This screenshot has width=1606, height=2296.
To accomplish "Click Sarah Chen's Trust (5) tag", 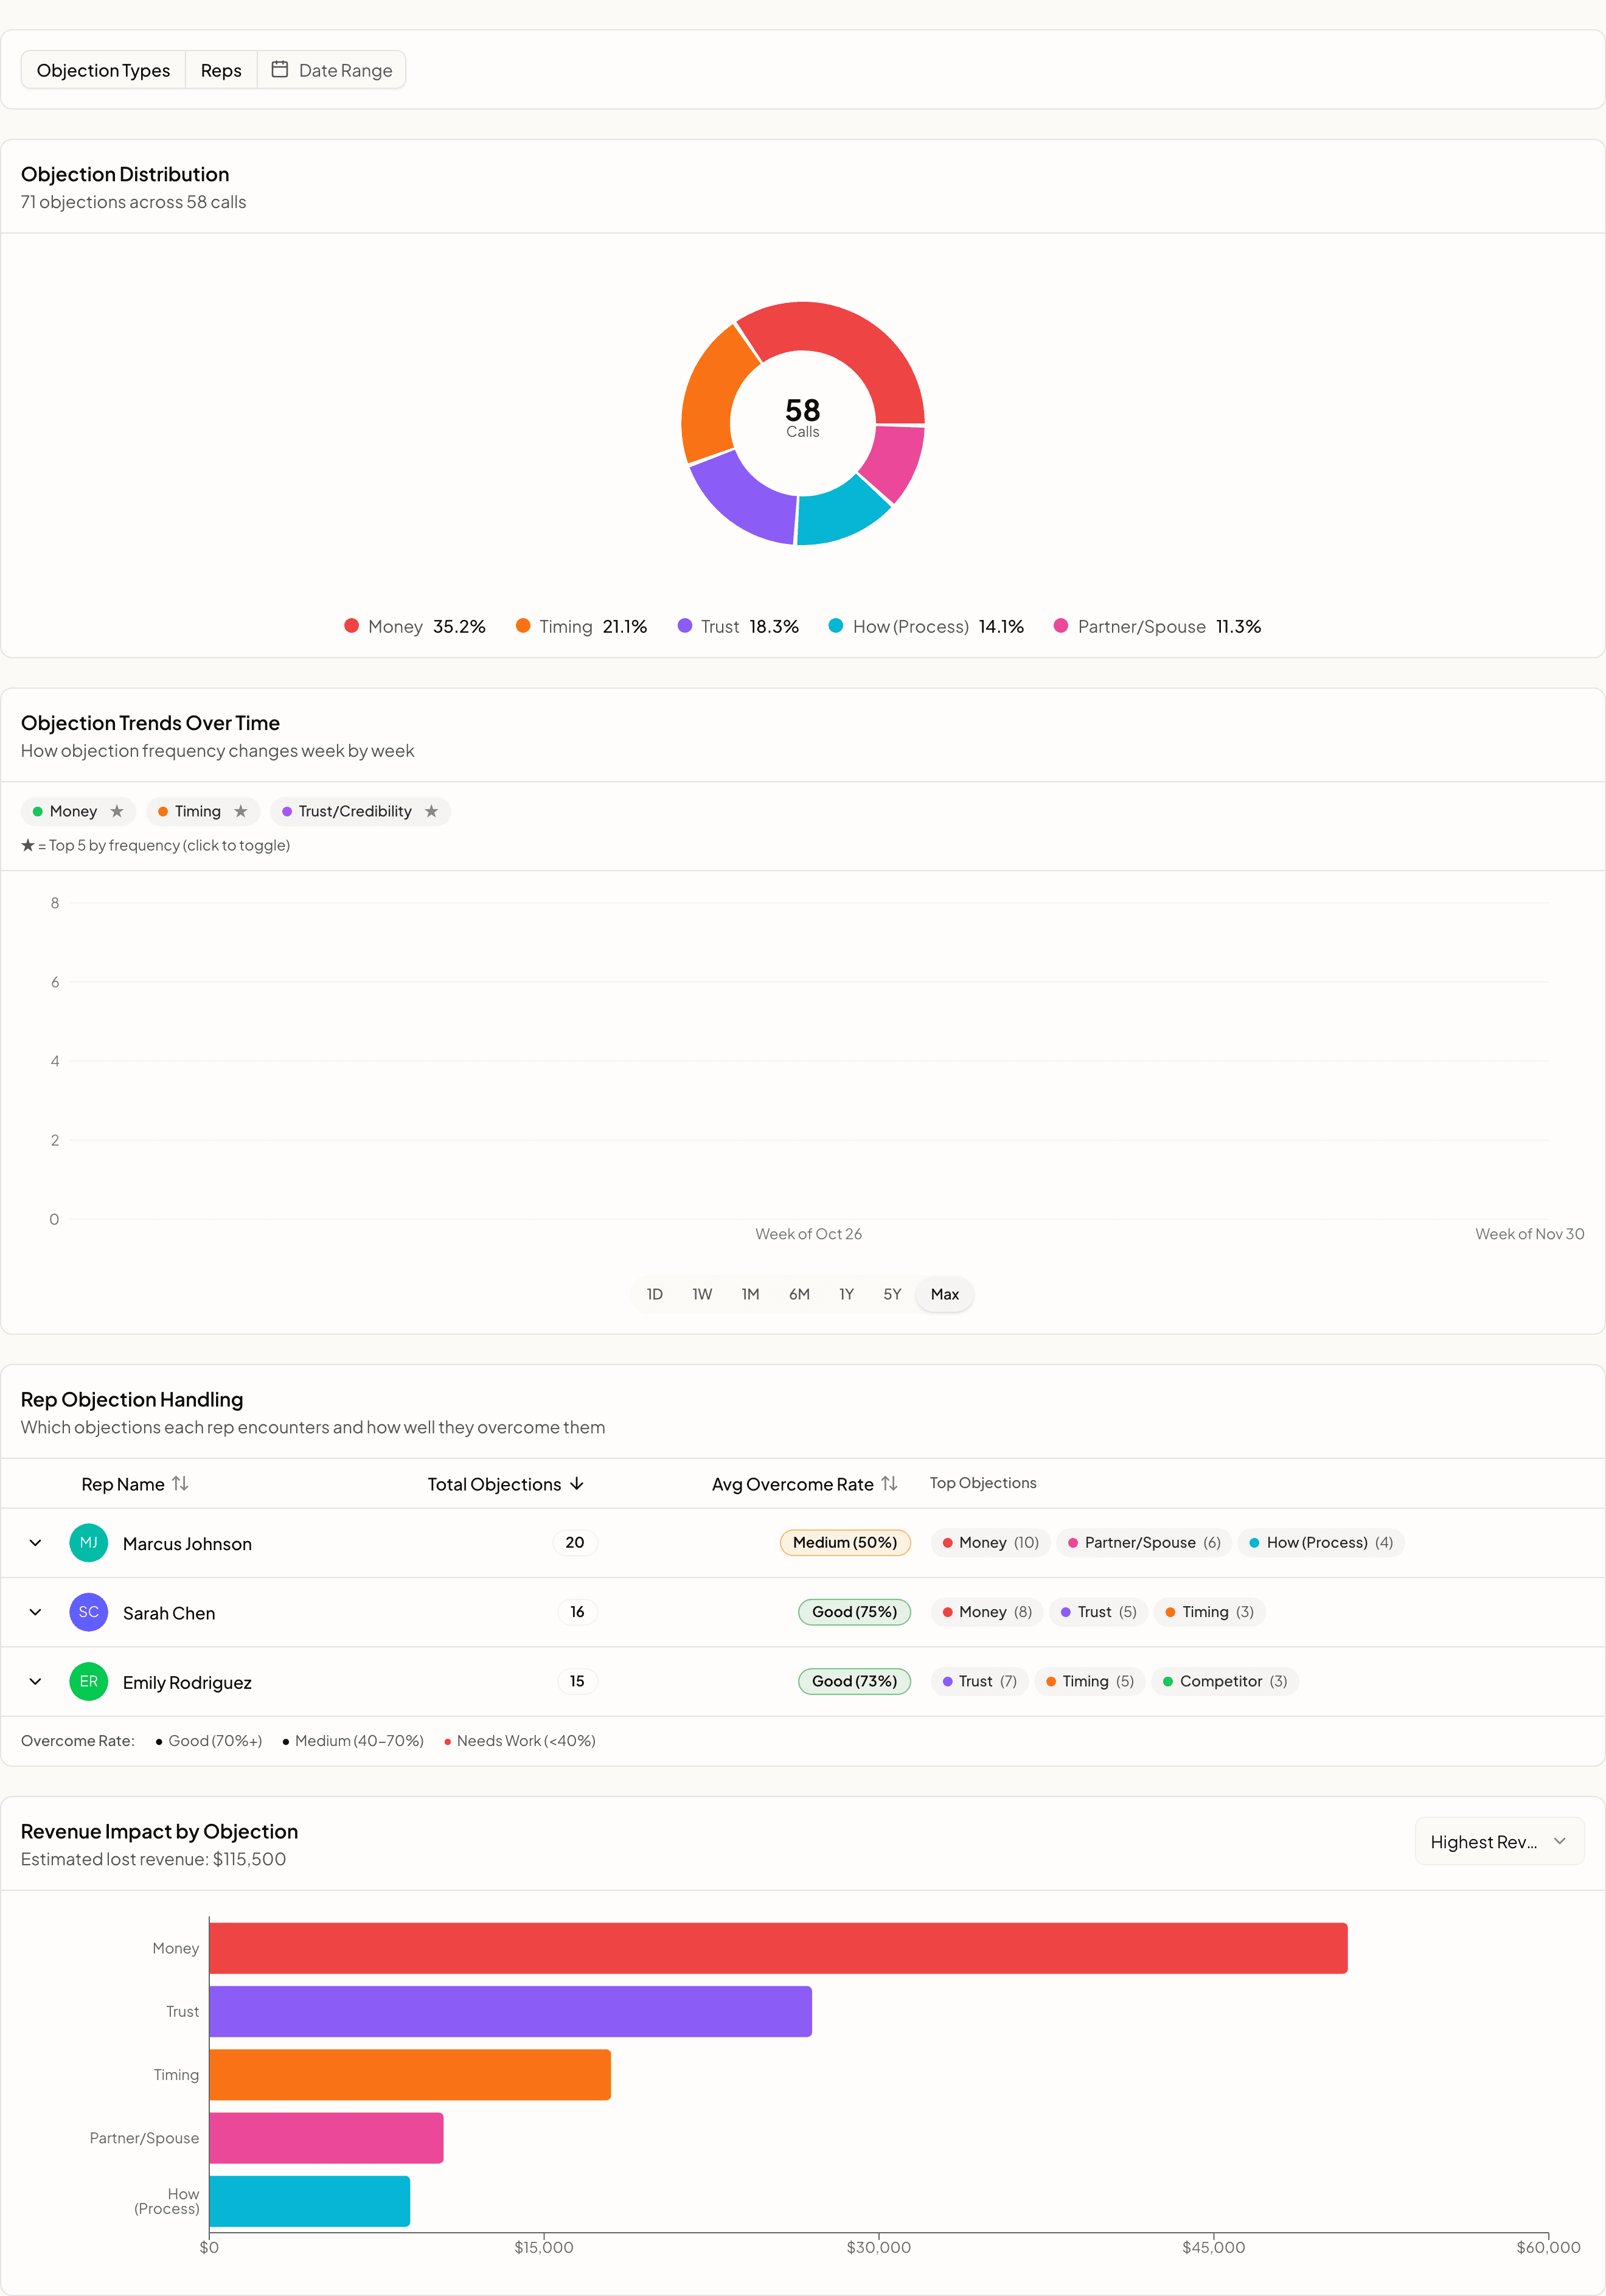I will [1098, 1611].
